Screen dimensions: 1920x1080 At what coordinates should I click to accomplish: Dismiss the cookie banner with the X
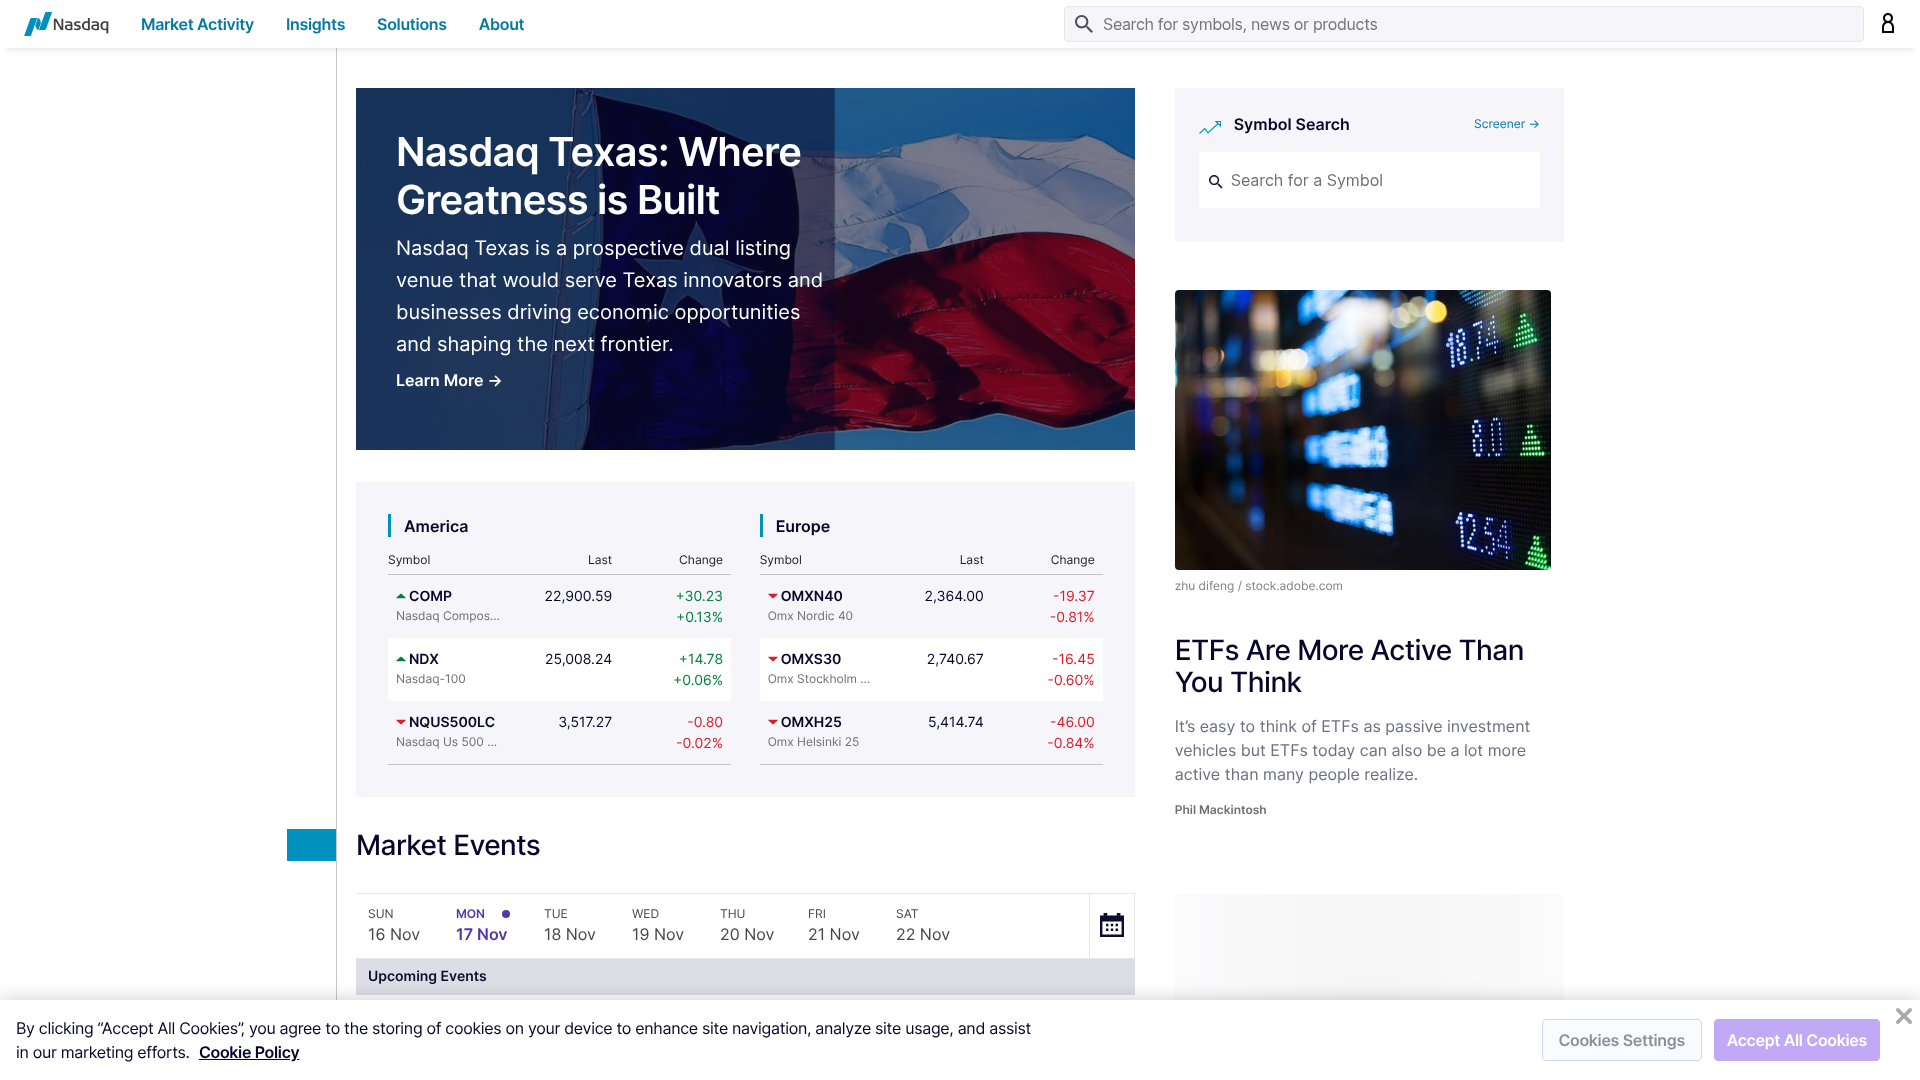[x=1904, y=1016]
